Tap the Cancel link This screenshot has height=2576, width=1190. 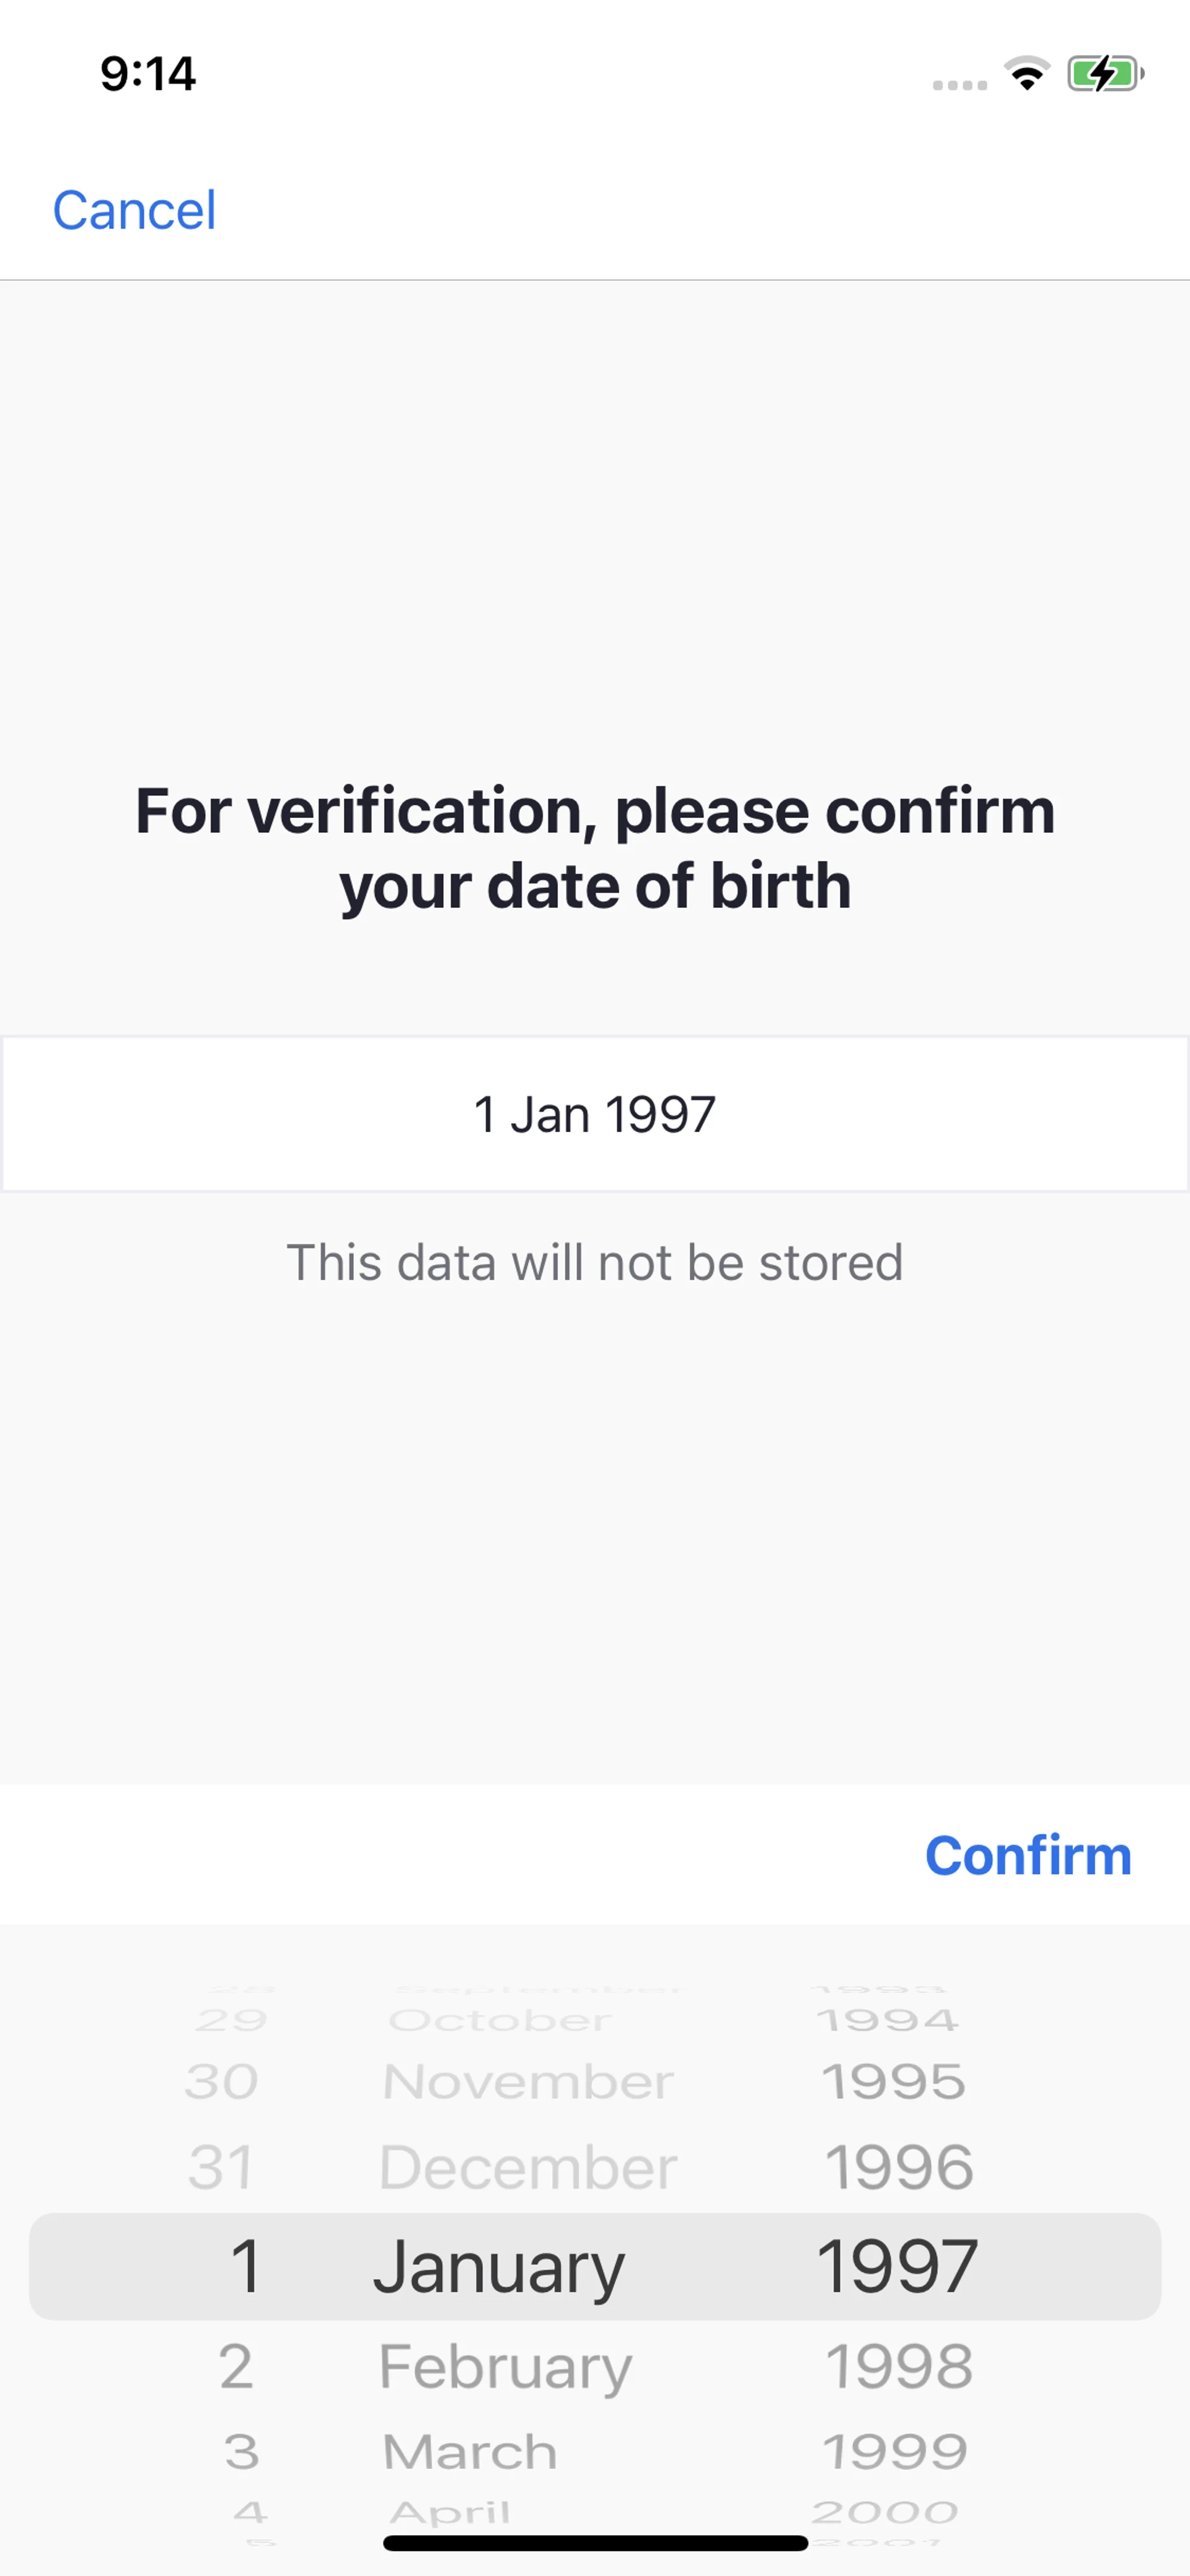[134, 210]
